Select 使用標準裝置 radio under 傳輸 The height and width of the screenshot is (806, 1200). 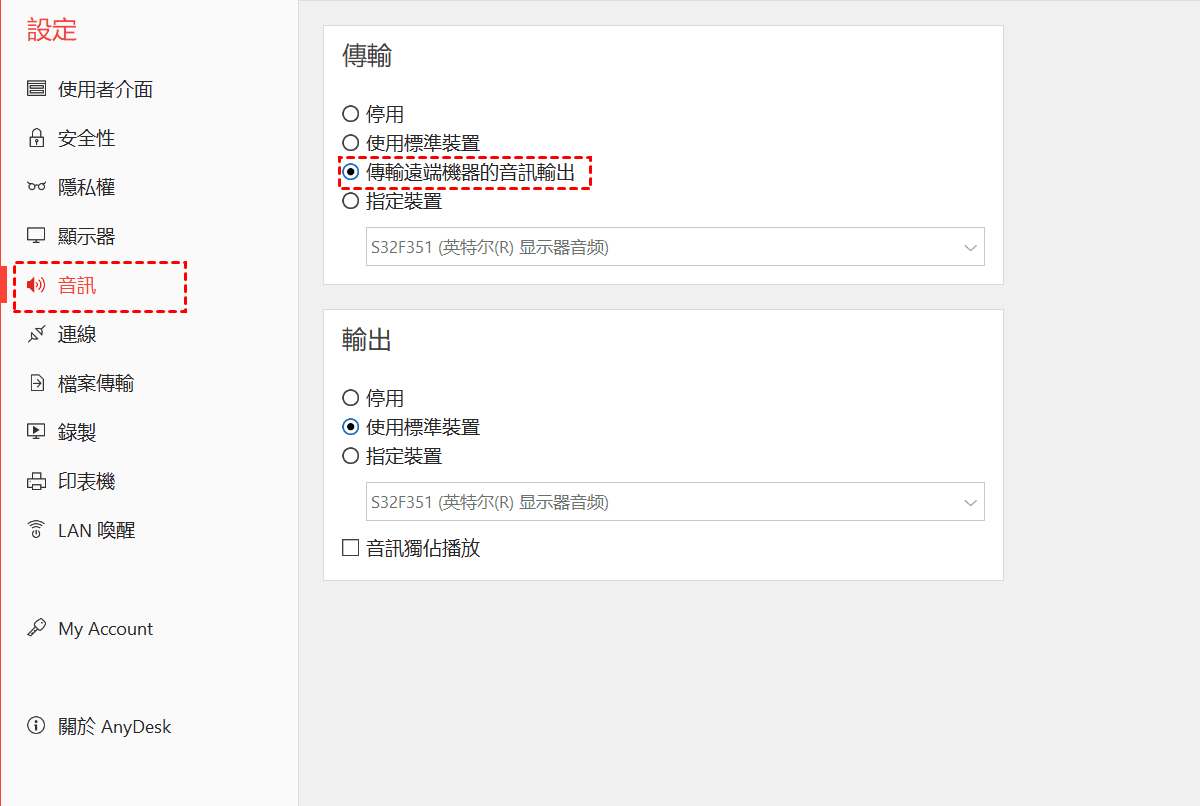coord(351,143)
